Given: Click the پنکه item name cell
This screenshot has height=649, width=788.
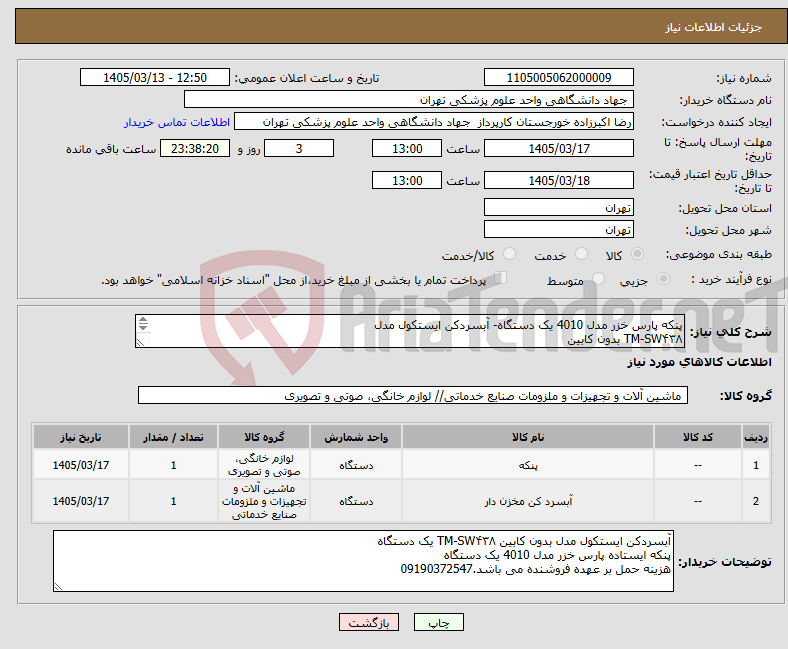Looking at the screenshot, I should tap(528, 466).
